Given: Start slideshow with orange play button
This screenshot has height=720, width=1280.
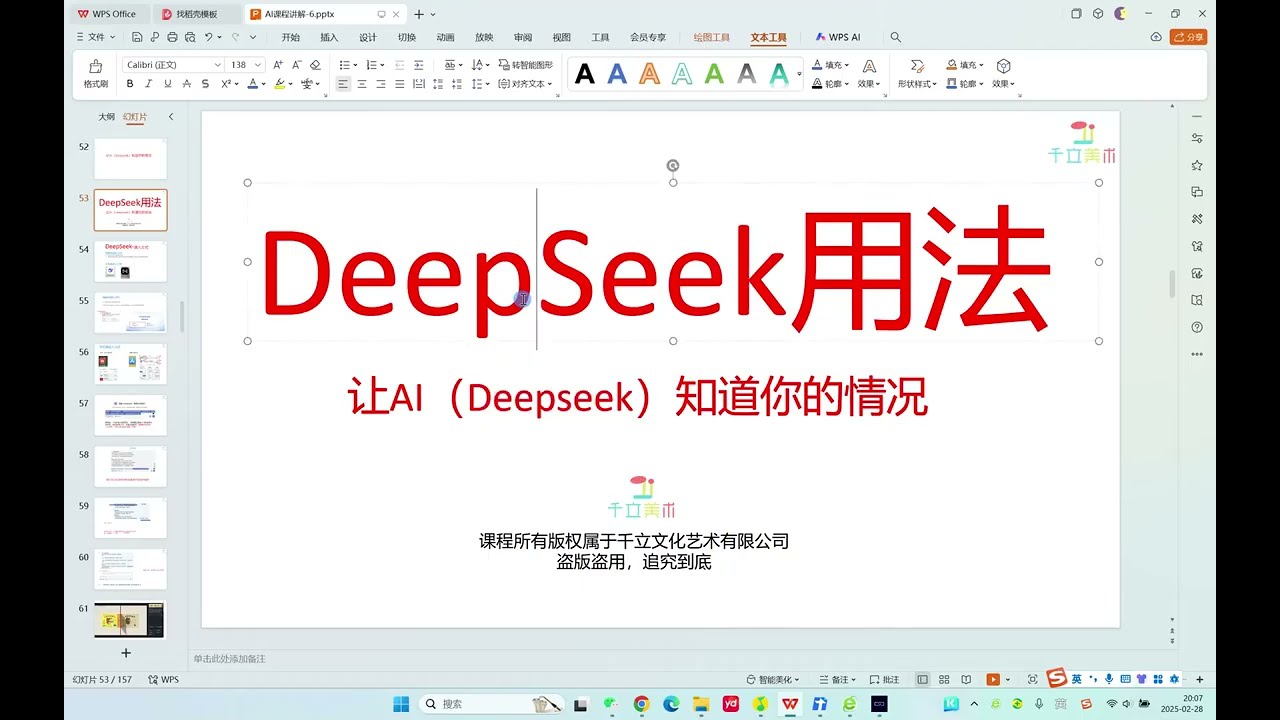Looking at the screenshot, I should [993, 679].
